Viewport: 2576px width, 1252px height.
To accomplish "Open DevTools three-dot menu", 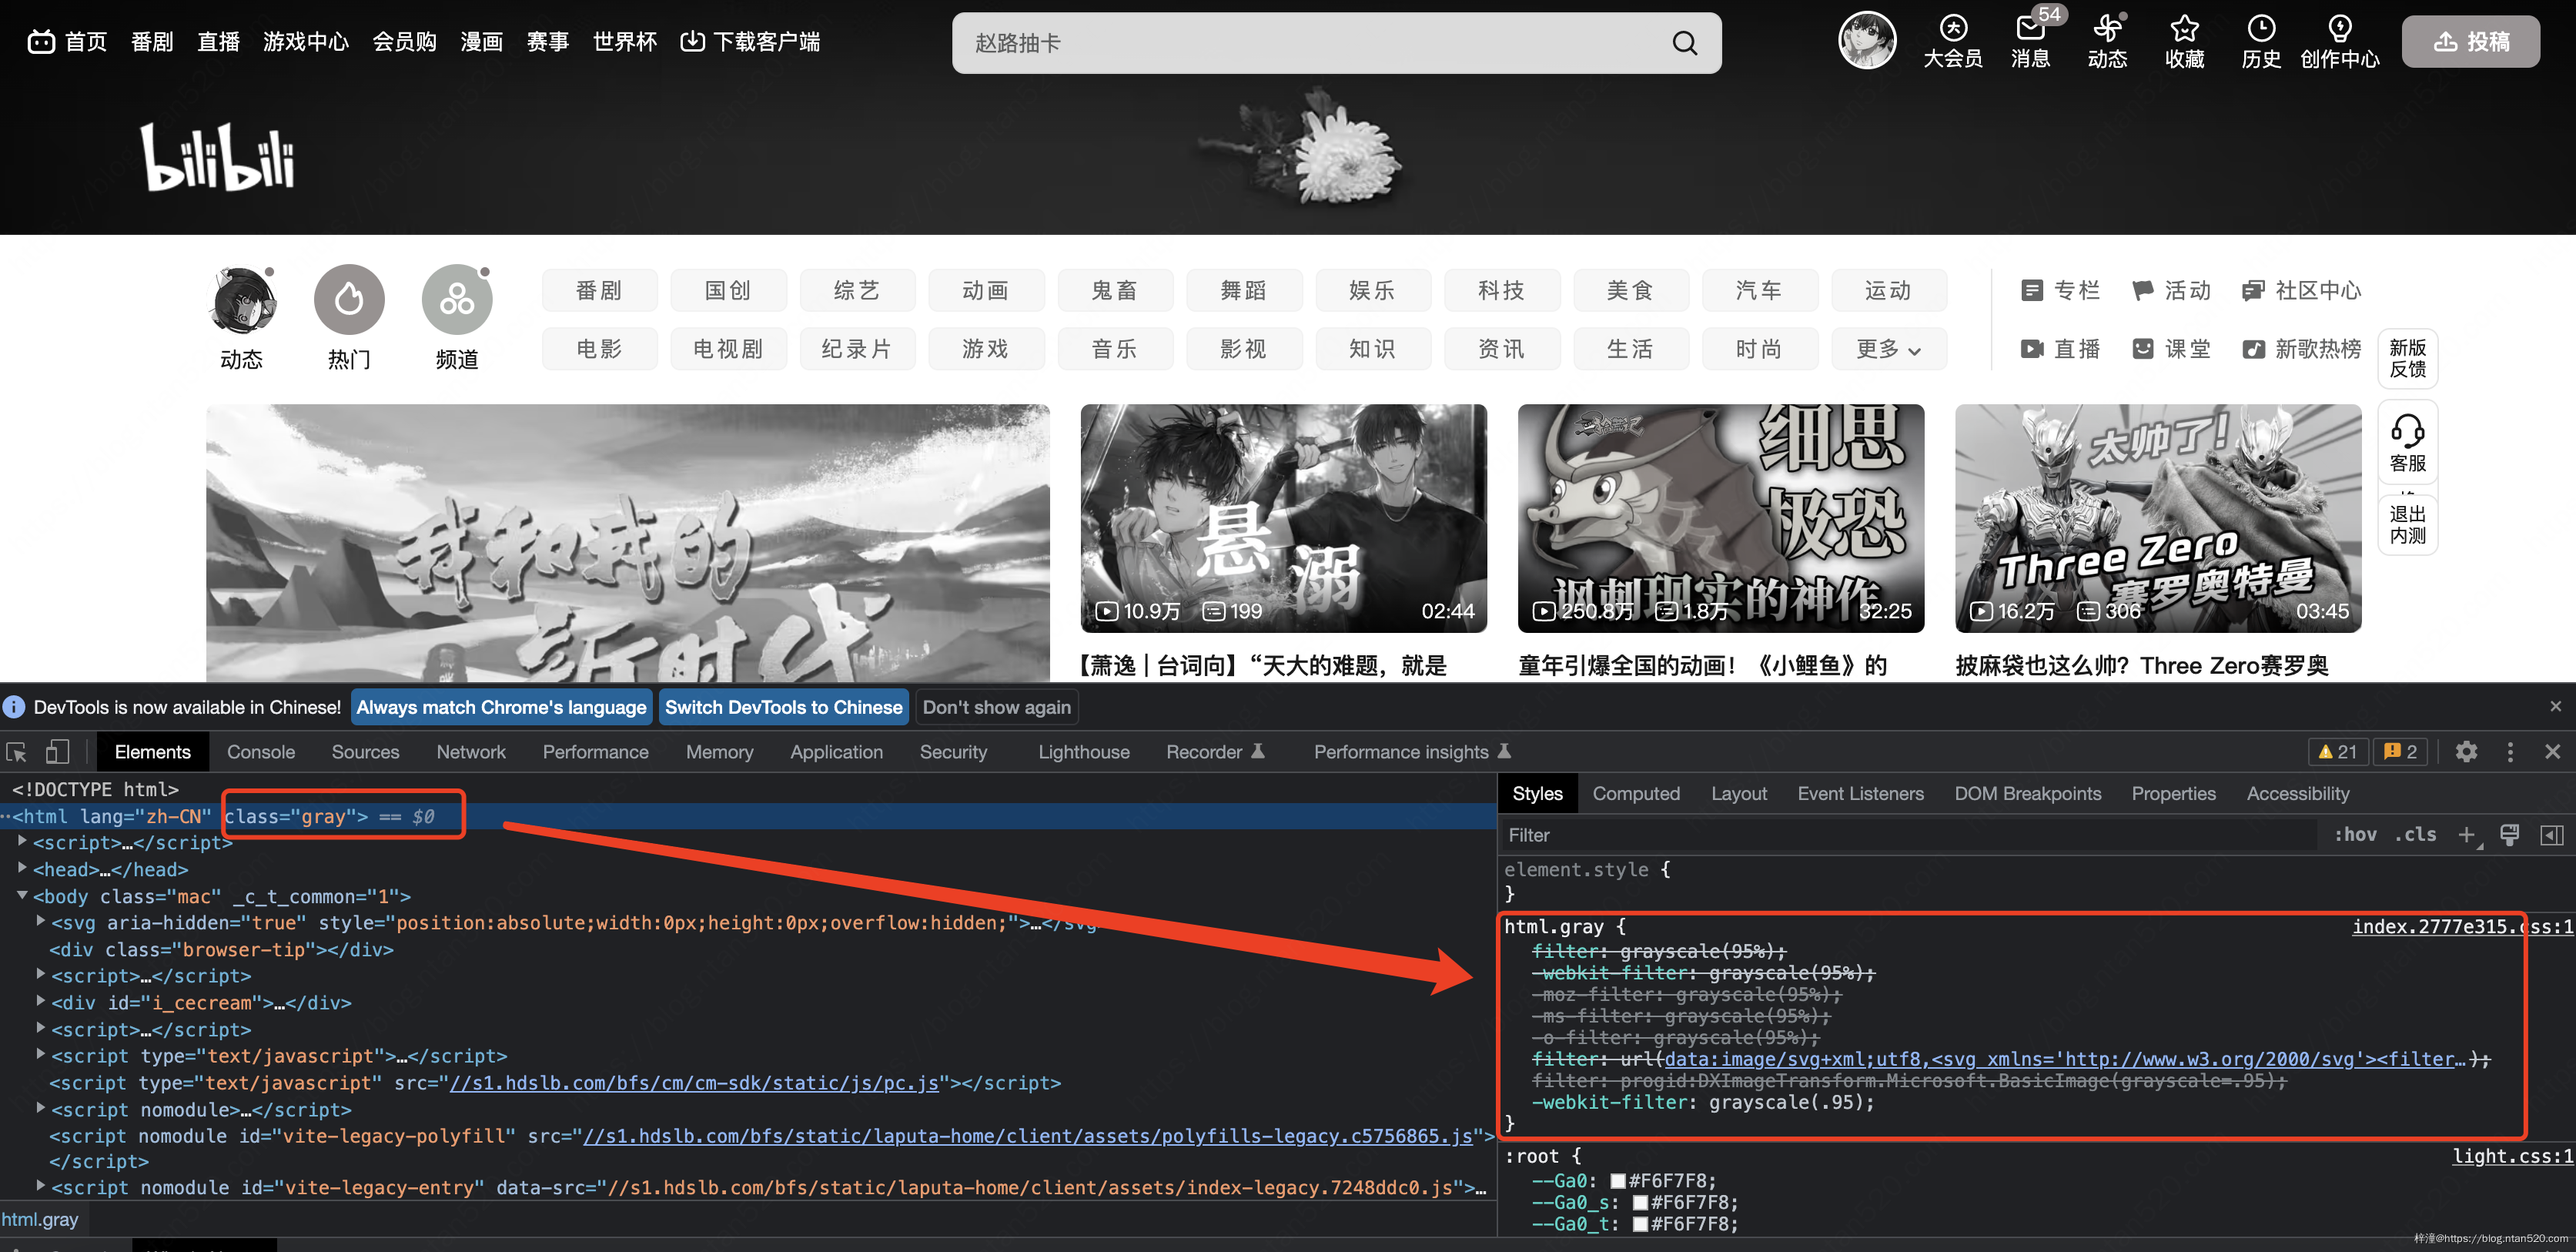I will pos(2510,752).
